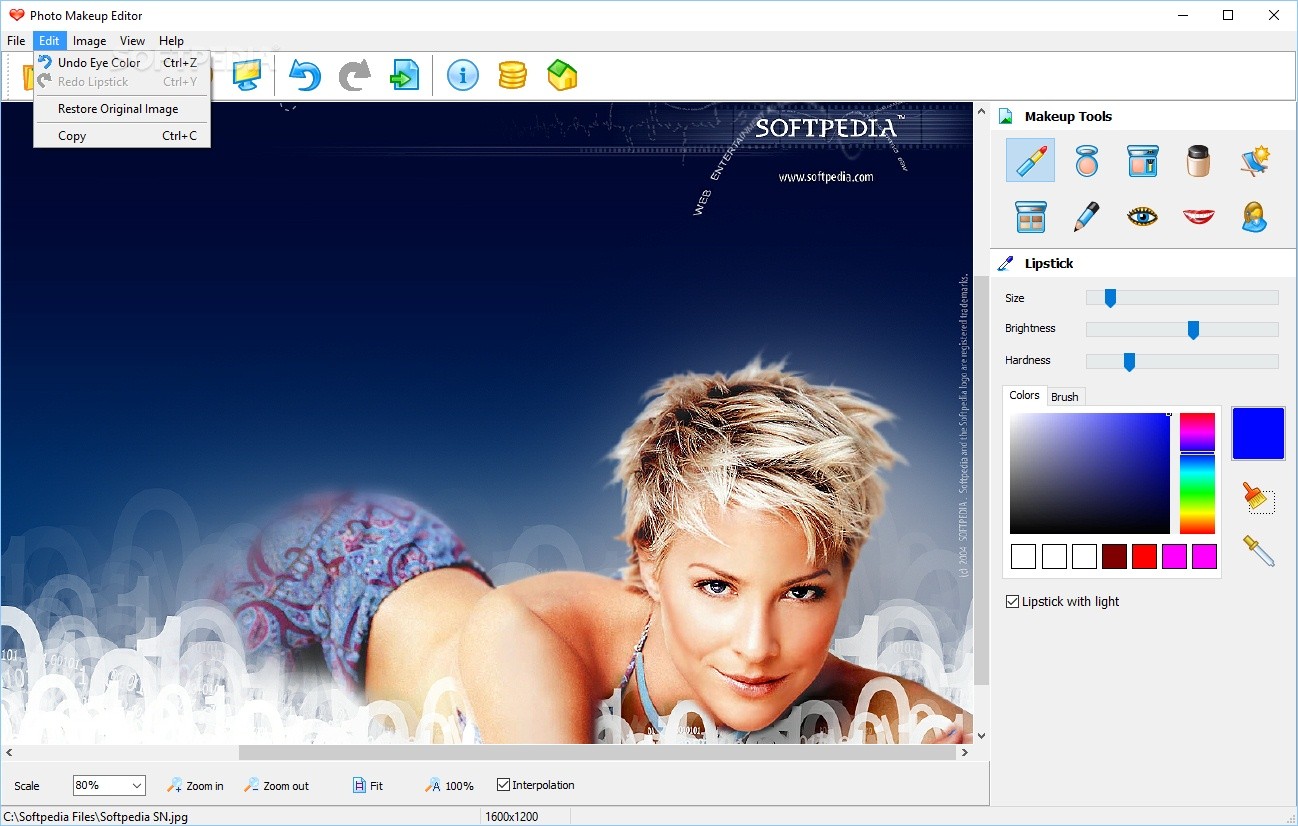Click the right arrow of horizontal scrollbar
The height and width of the screenshot is (826, 1298).
[965, 752]
